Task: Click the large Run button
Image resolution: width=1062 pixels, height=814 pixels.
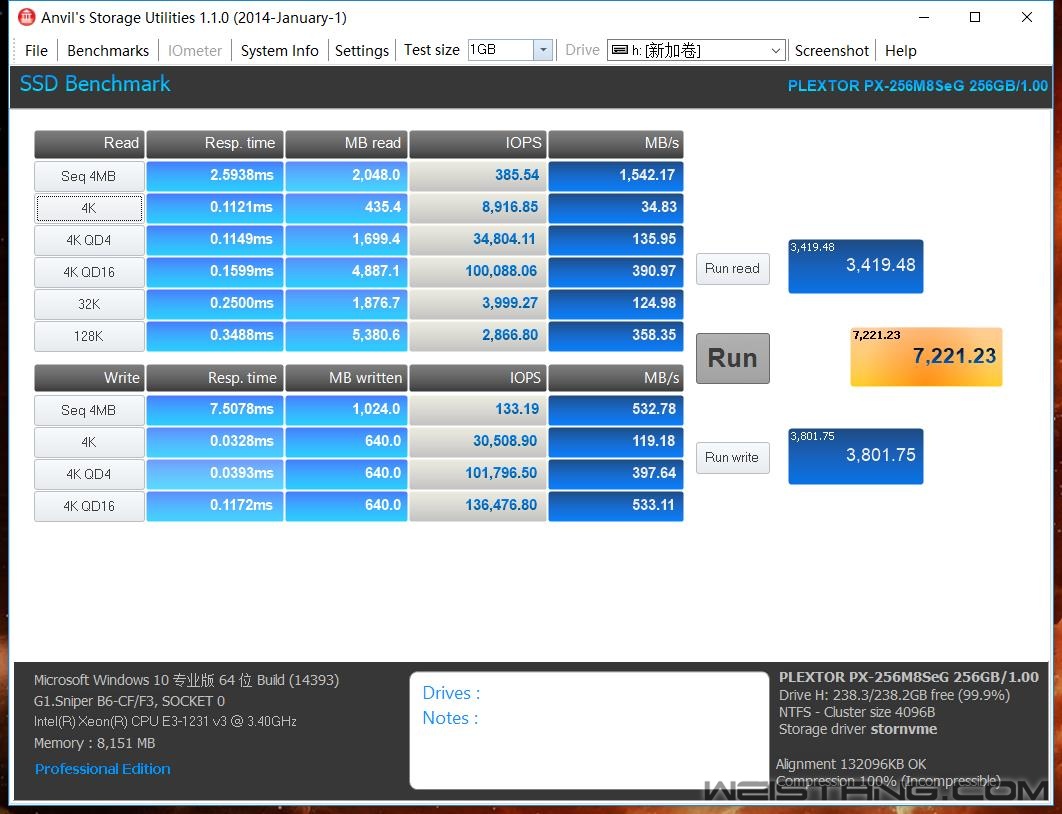Action: tap(732, 358)
